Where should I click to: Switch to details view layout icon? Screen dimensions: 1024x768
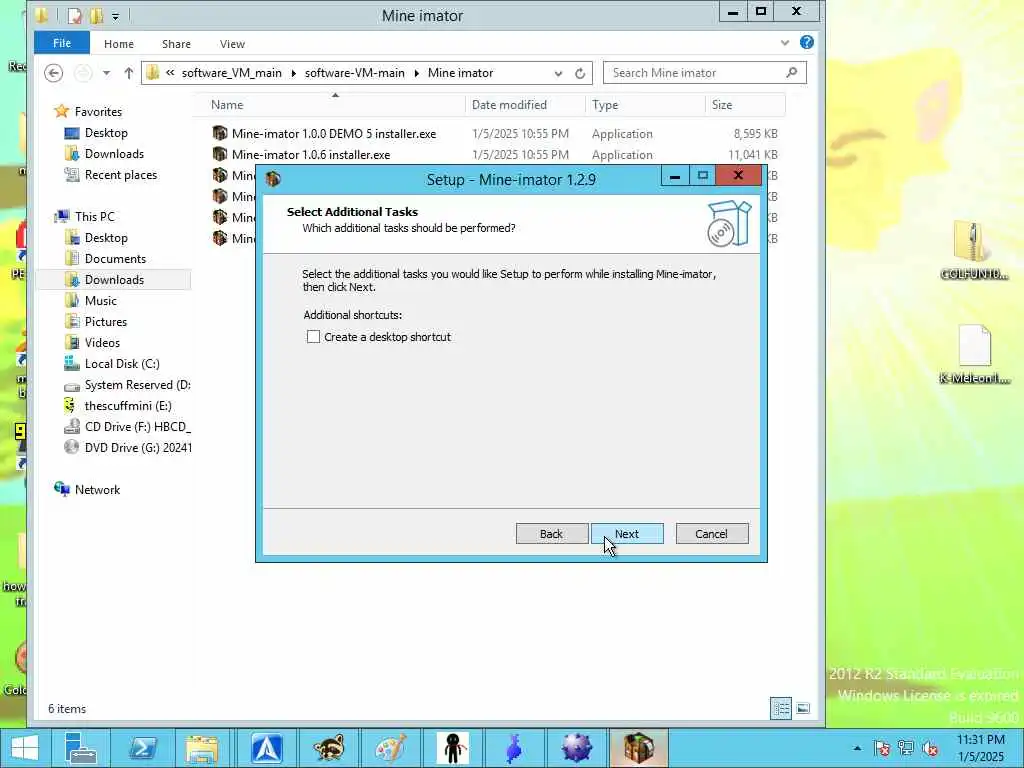coord(781,709)
